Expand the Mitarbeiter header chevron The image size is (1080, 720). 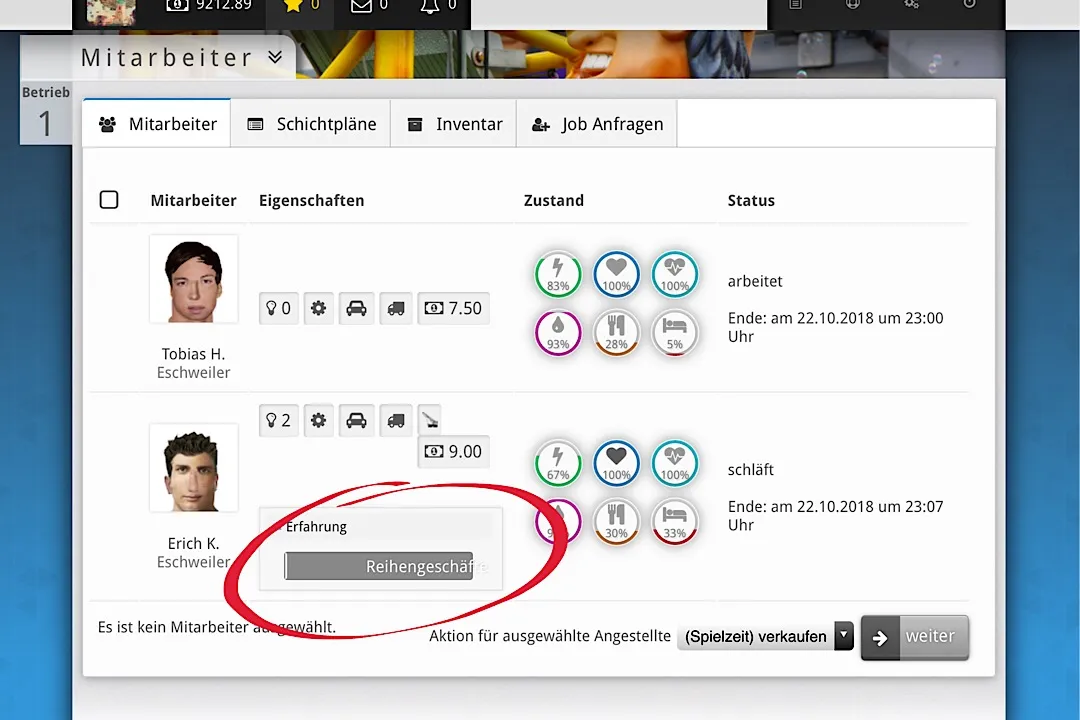(275, 58)
